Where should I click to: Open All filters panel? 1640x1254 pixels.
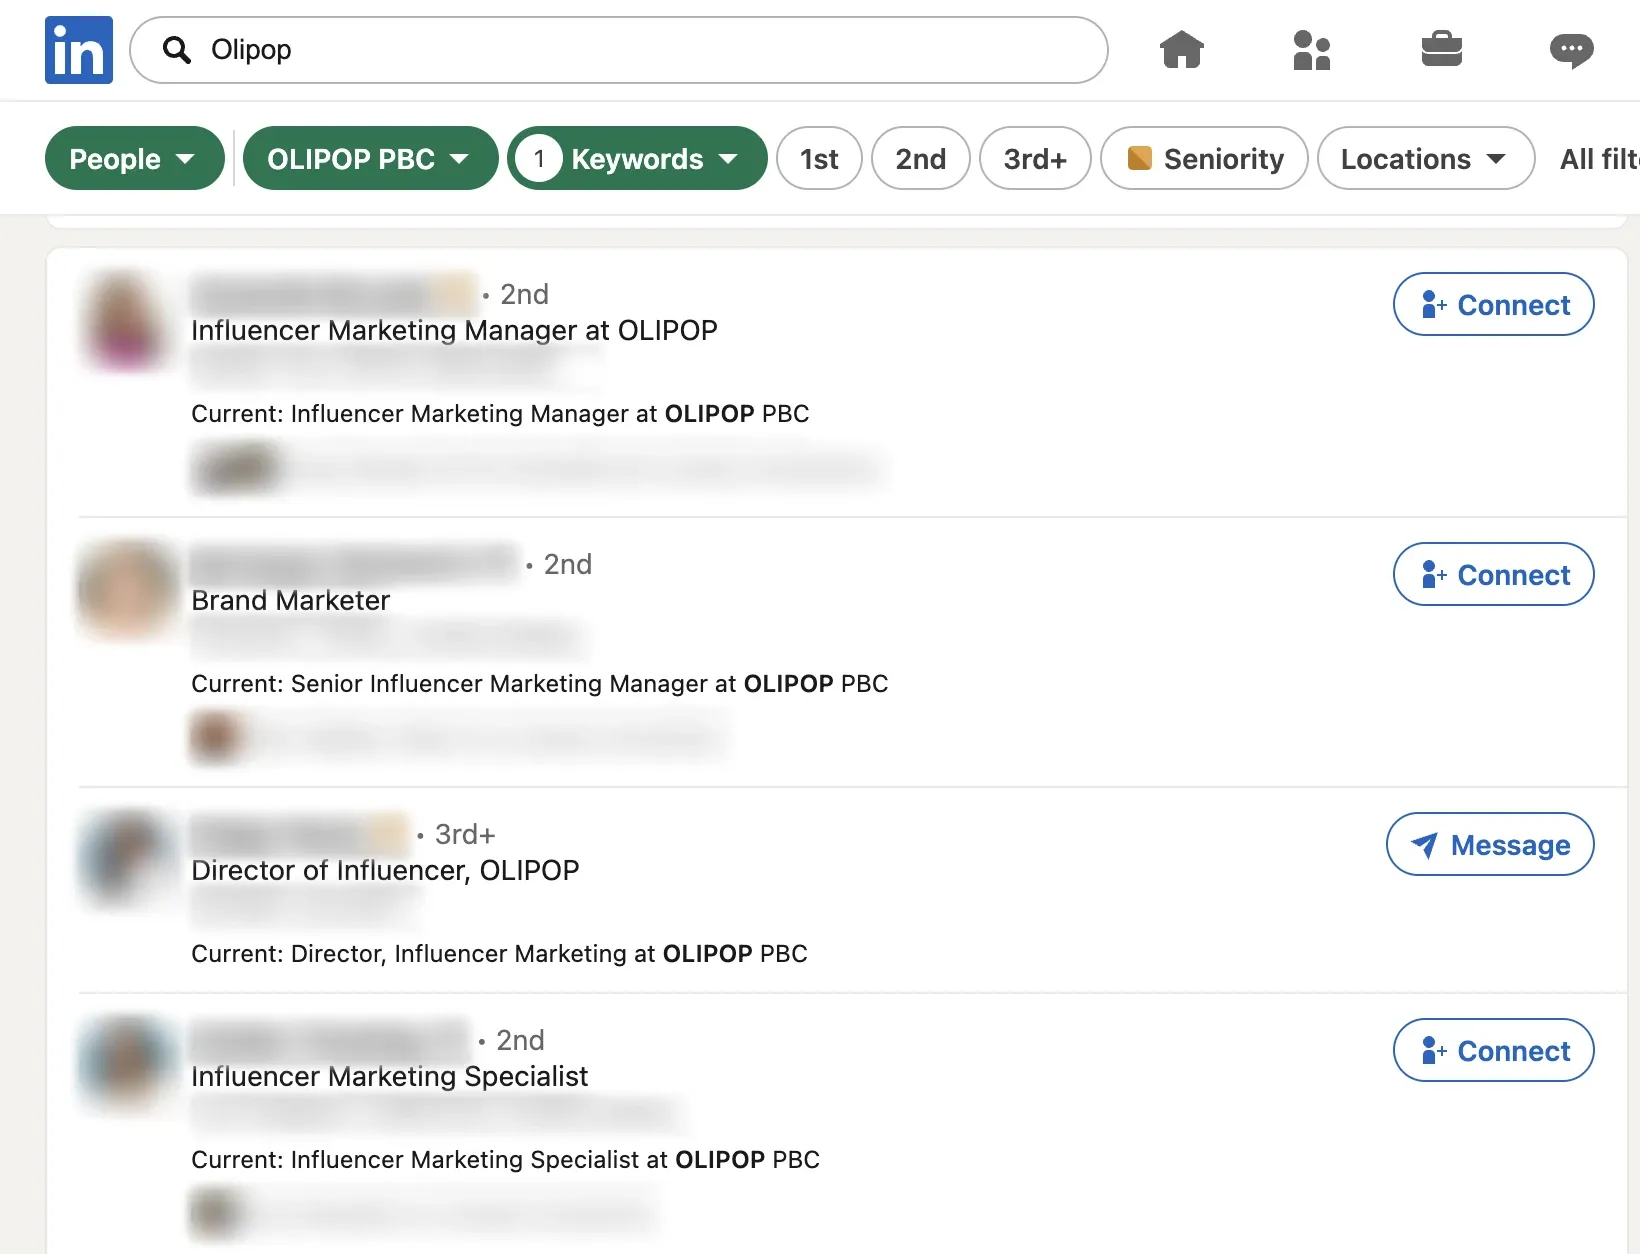click(1599, 159)
